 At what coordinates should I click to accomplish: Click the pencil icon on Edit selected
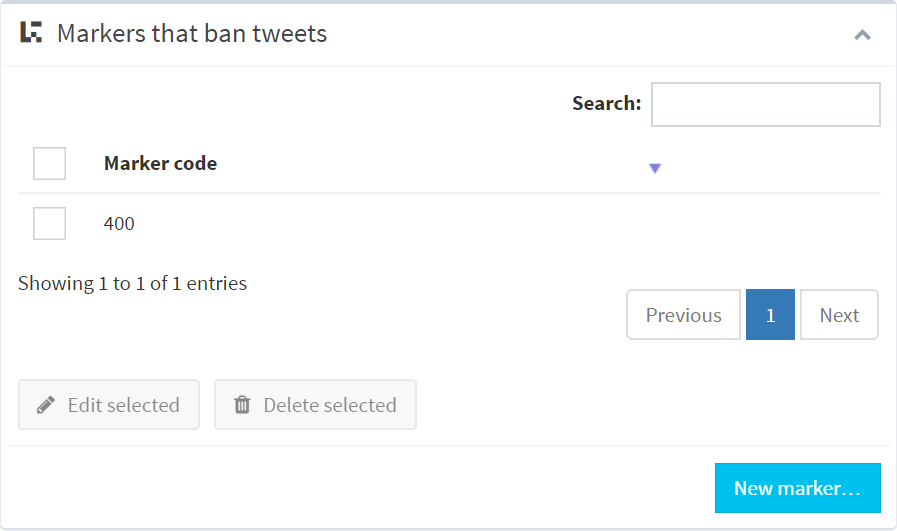click(46, 405)
